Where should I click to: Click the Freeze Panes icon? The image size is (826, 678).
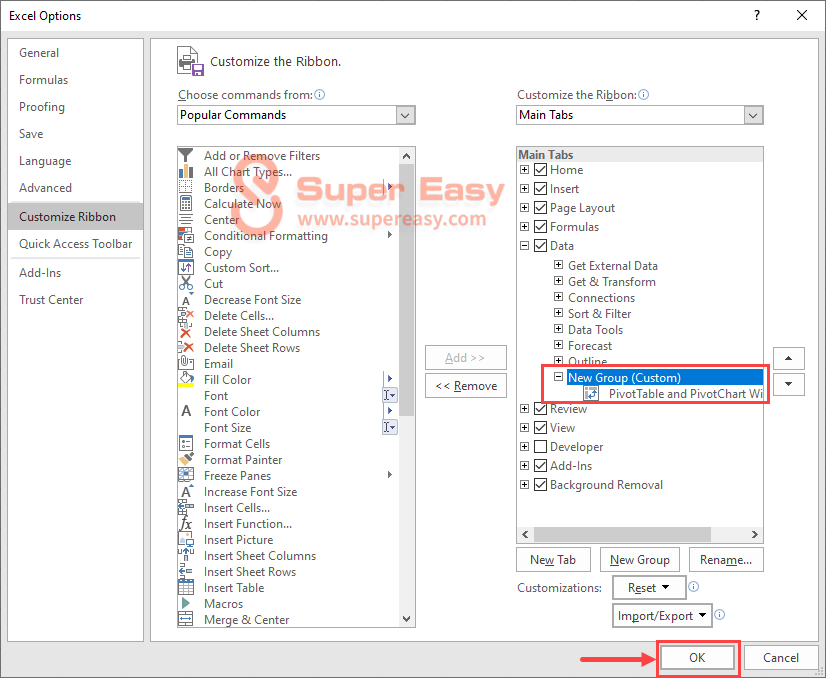click(185, 475)
